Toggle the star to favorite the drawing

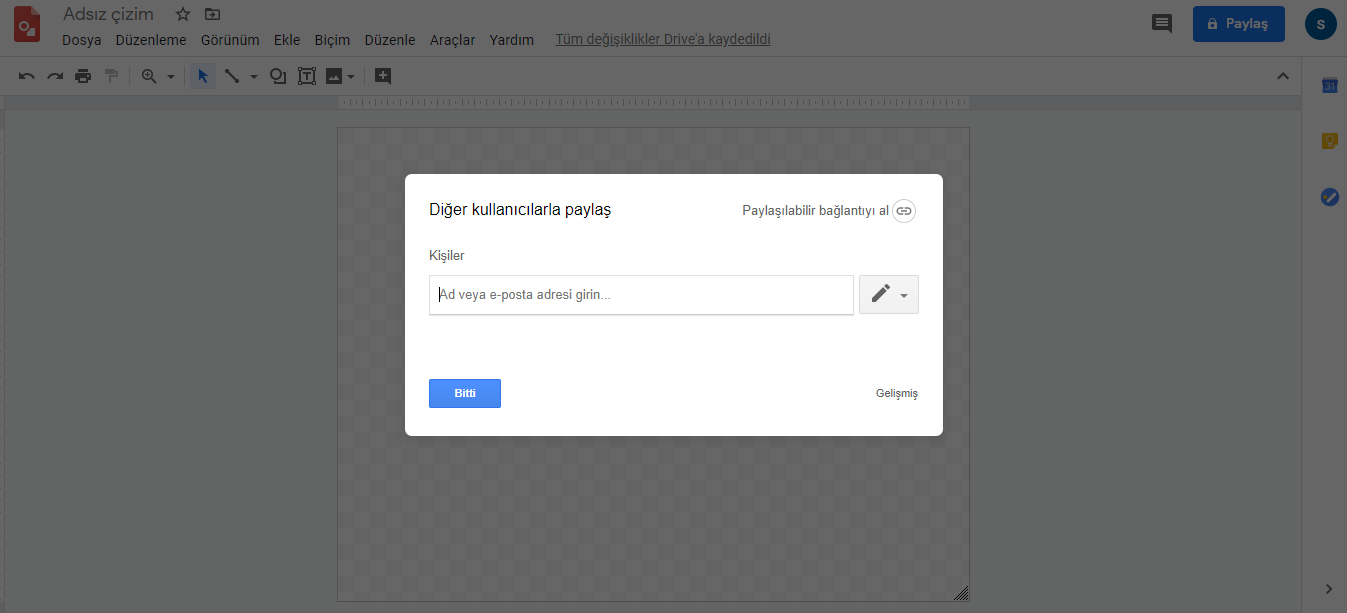182,15
